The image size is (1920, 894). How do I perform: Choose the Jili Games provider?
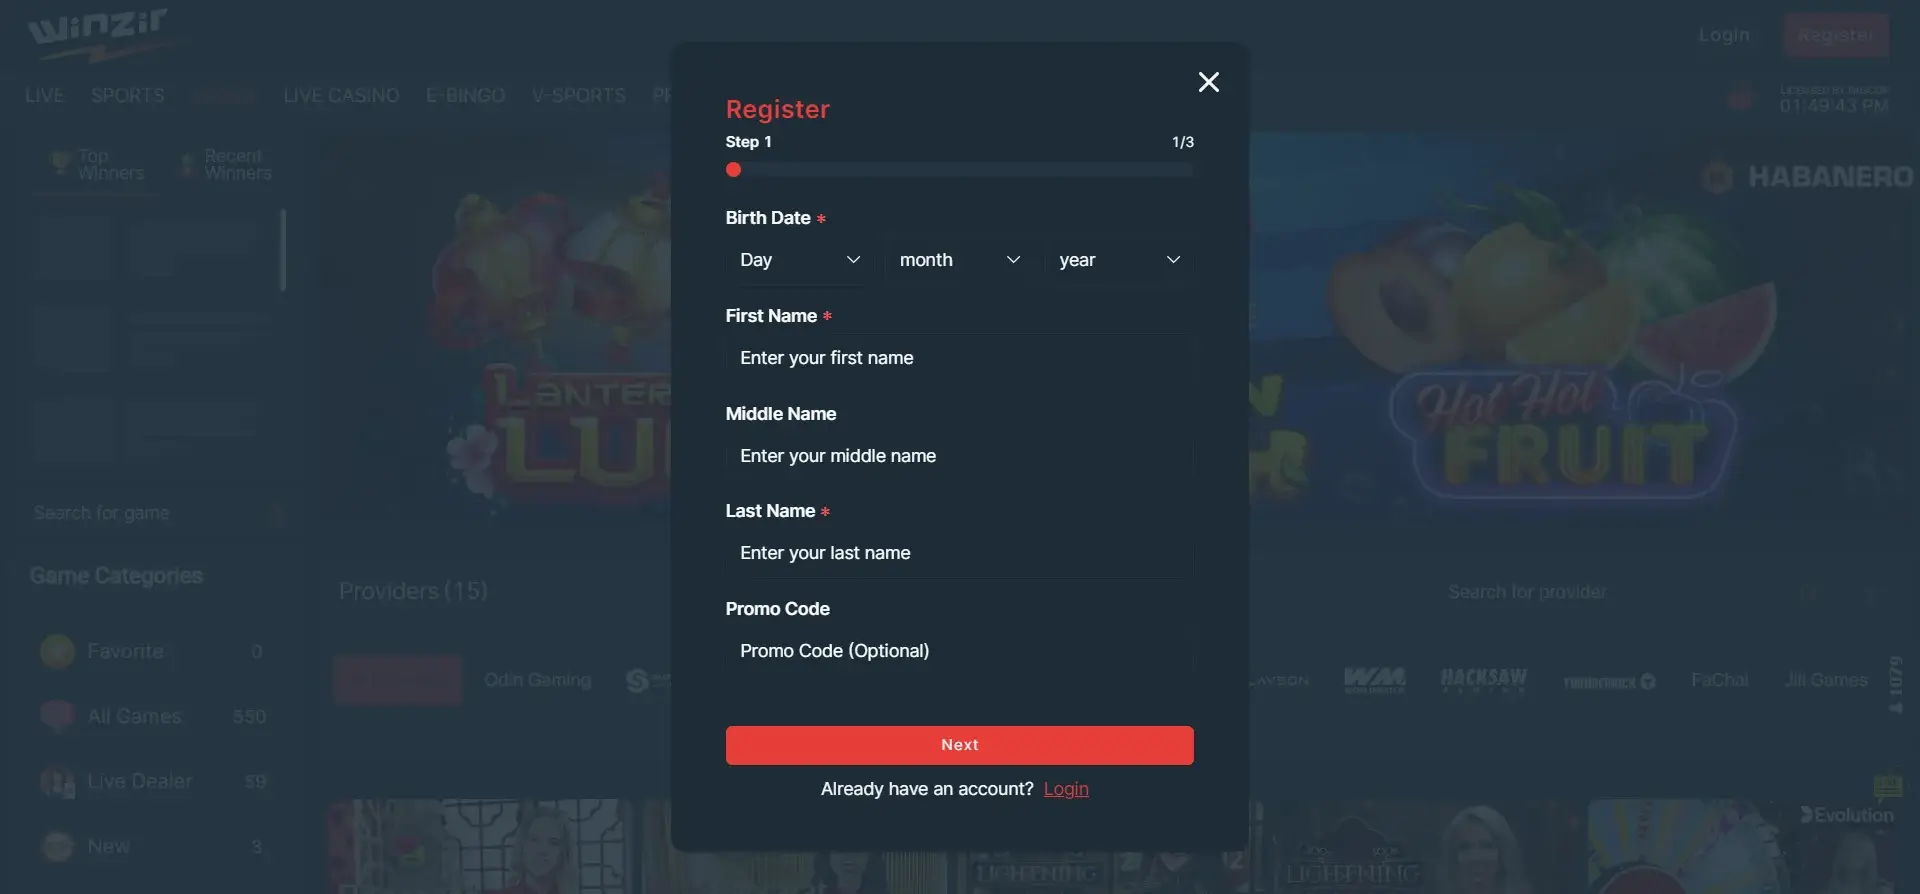(1826, 680)
